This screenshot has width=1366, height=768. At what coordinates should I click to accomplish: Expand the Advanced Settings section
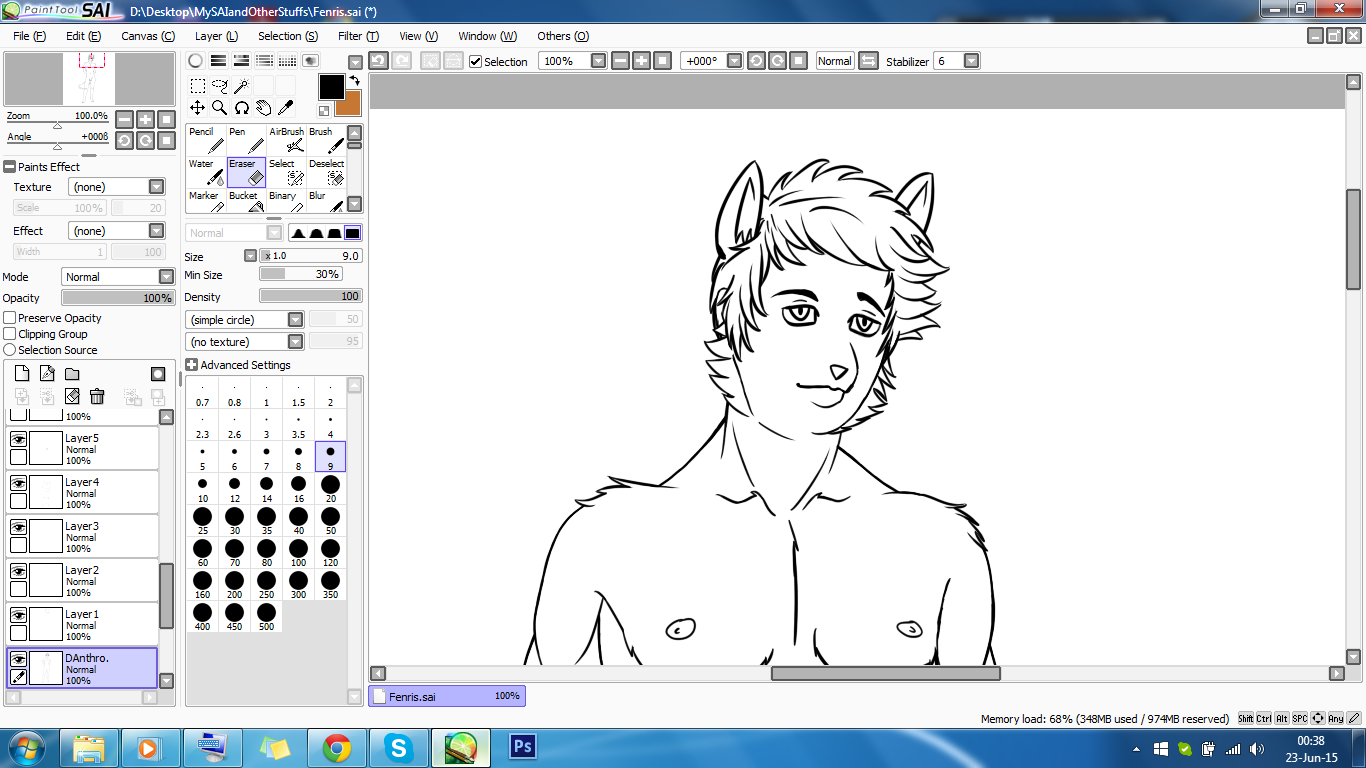coord(192,365)
